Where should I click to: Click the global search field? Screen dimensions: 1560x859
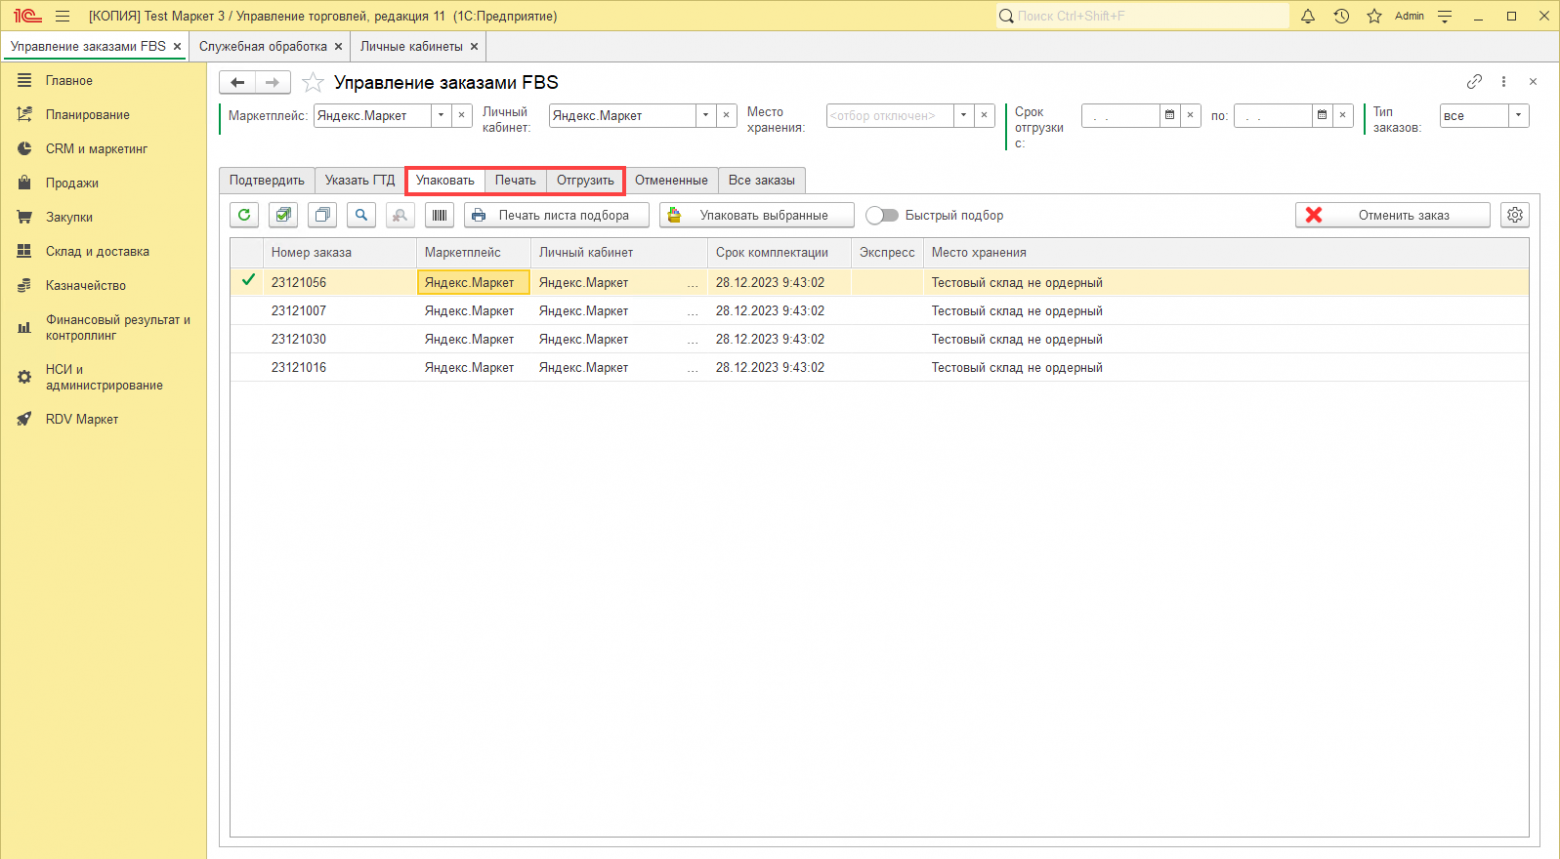(x=1143, y=16)
